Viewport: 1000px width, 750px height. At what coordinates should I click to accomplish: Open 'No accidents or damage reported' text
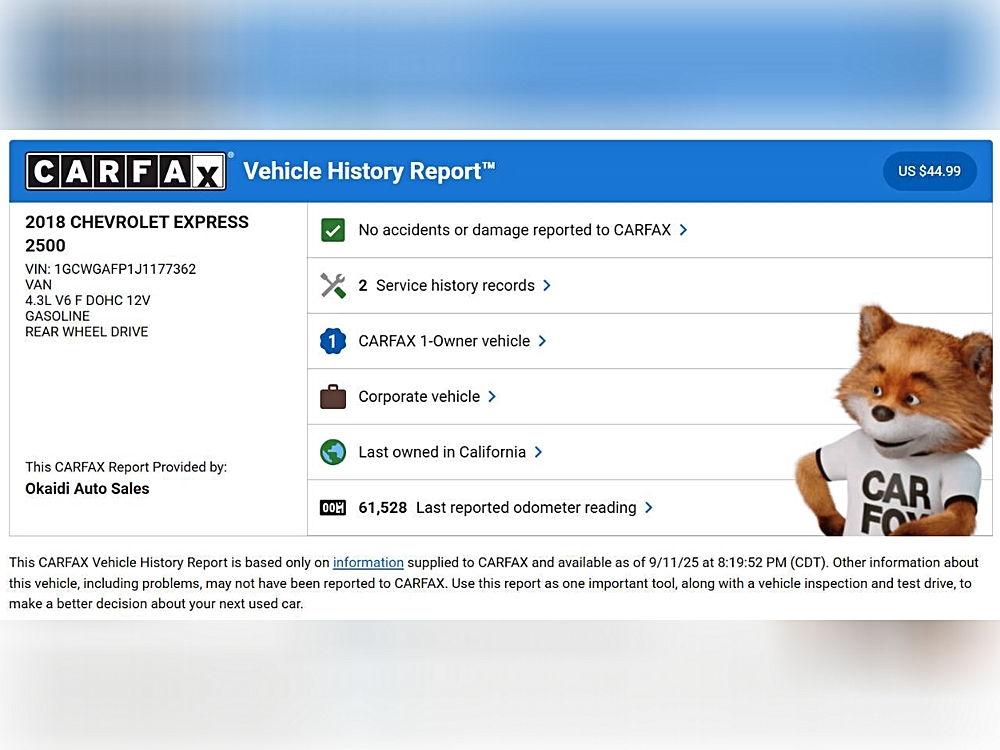click(514, 230)
